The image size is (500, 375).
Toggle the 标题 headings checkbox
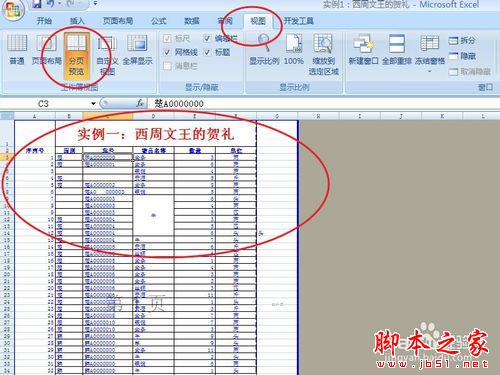click(217, 52)
